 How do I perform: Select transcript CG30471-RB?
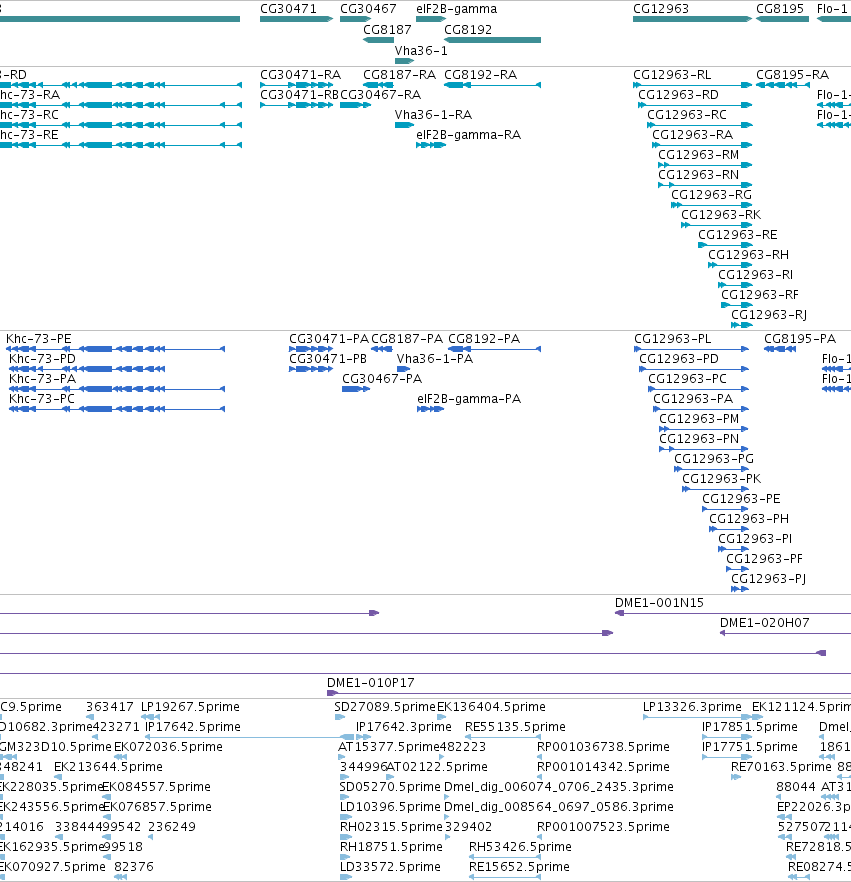click(x=296, y=105)
